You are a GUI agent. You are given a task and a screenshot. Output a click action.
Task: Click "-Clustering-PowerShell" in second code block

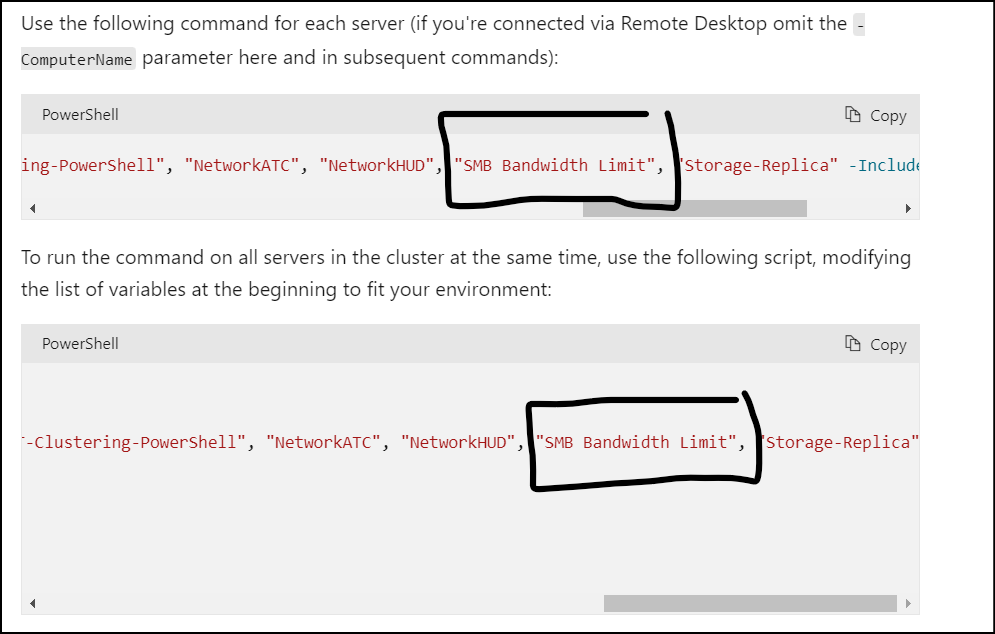[x=134, y=442]
